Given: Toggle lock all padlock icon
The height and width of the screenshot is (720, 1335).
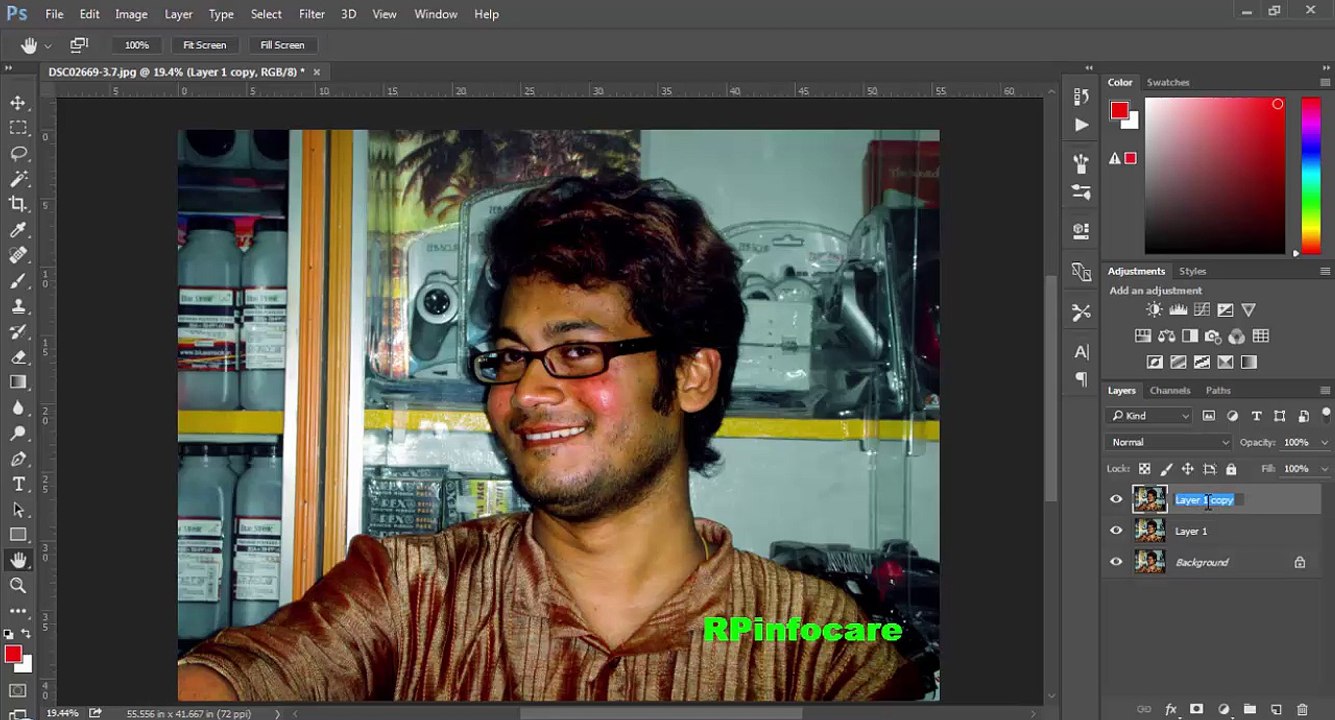Looking at the screenshot, I should coord(1231,469).
